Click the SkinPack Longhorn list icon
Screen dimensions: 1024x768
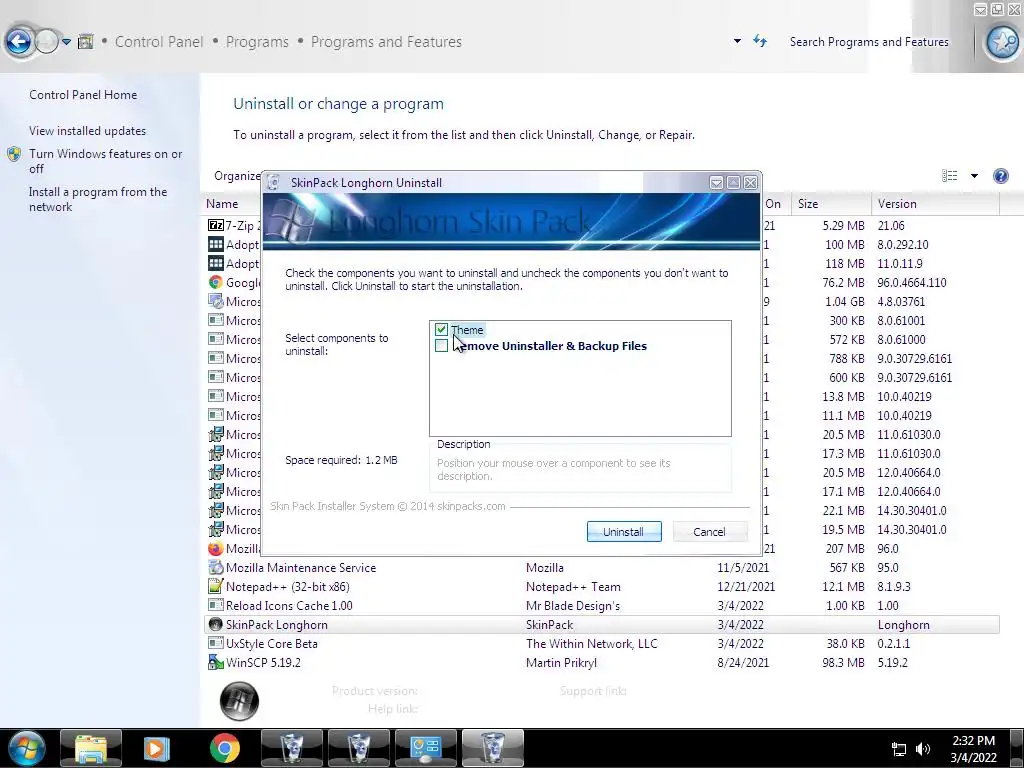click(216, 624)
